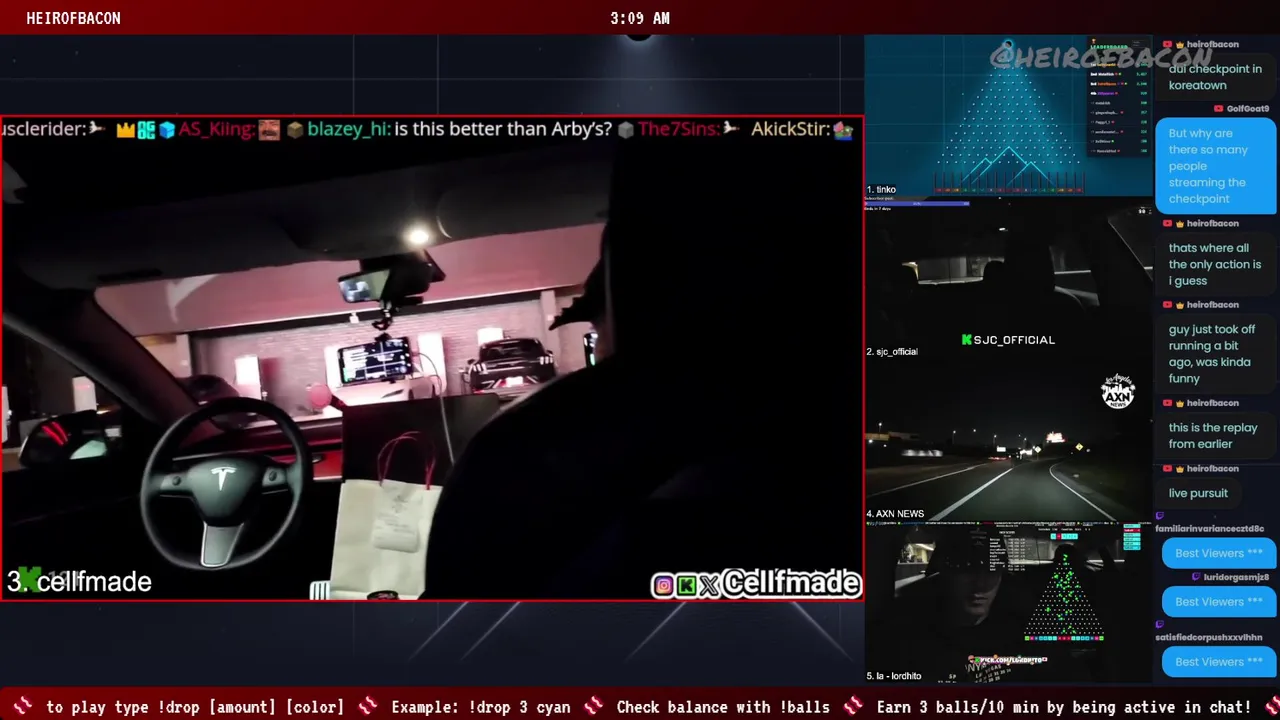Open the la - lordhito stream thumbnail
Screen dimensions: 1280x720
[1008, 603]
